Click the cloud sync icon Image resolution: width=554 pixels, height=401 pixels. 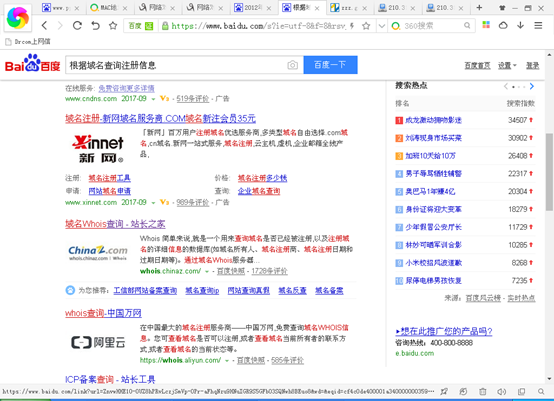coord(503,25)
